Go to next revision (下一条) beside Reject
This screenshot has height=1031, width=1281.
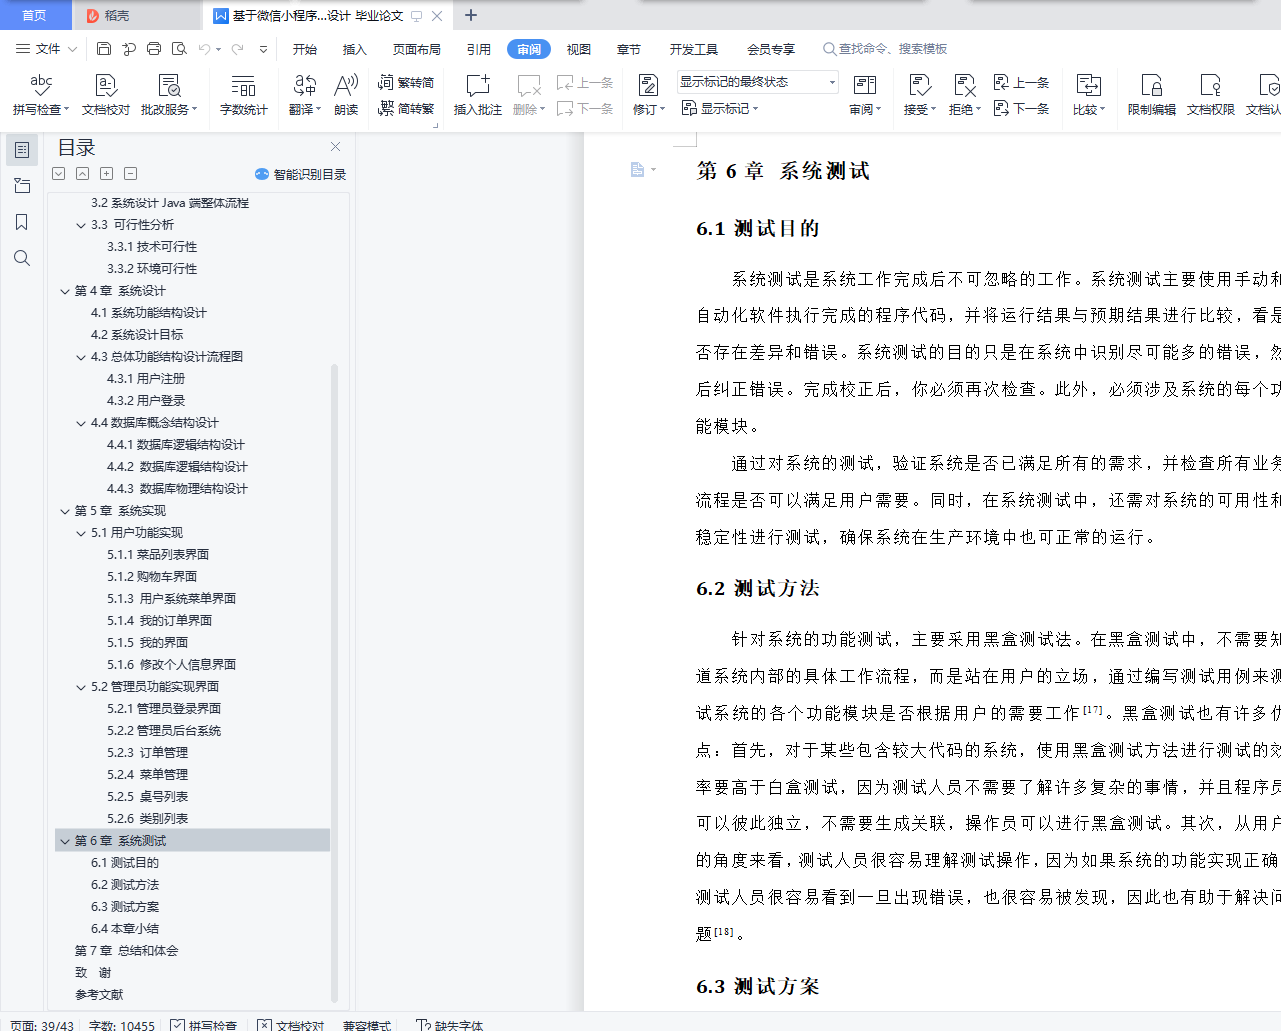[1021, 108]
